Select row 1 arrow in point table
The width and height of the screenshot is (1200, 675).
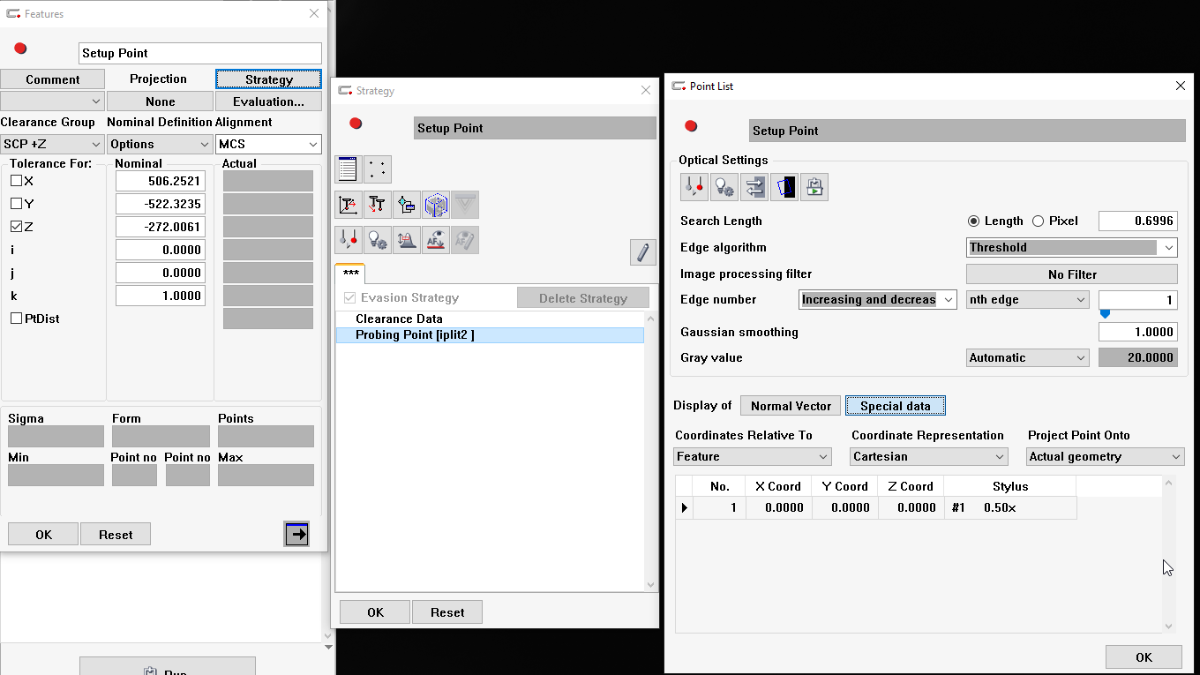tap(684, 508)
